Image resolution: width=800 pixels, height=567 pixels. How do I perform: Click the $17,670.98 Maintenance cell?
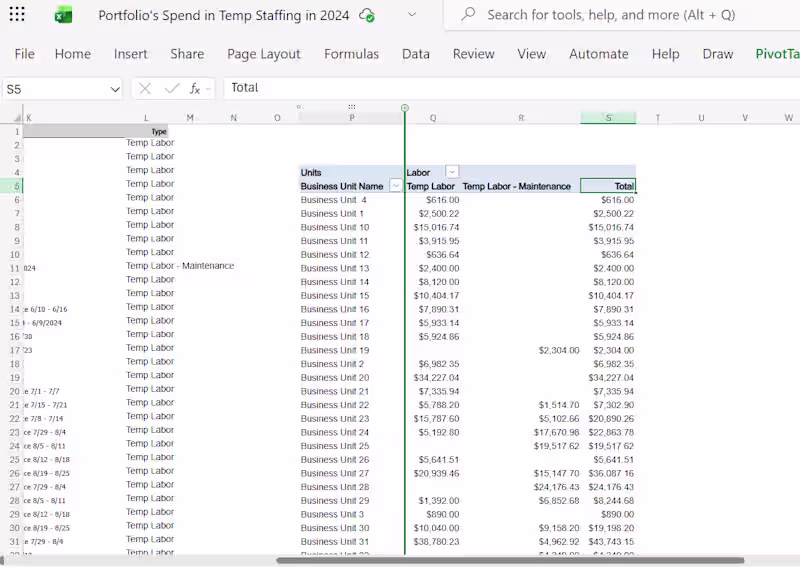(557, 432)
